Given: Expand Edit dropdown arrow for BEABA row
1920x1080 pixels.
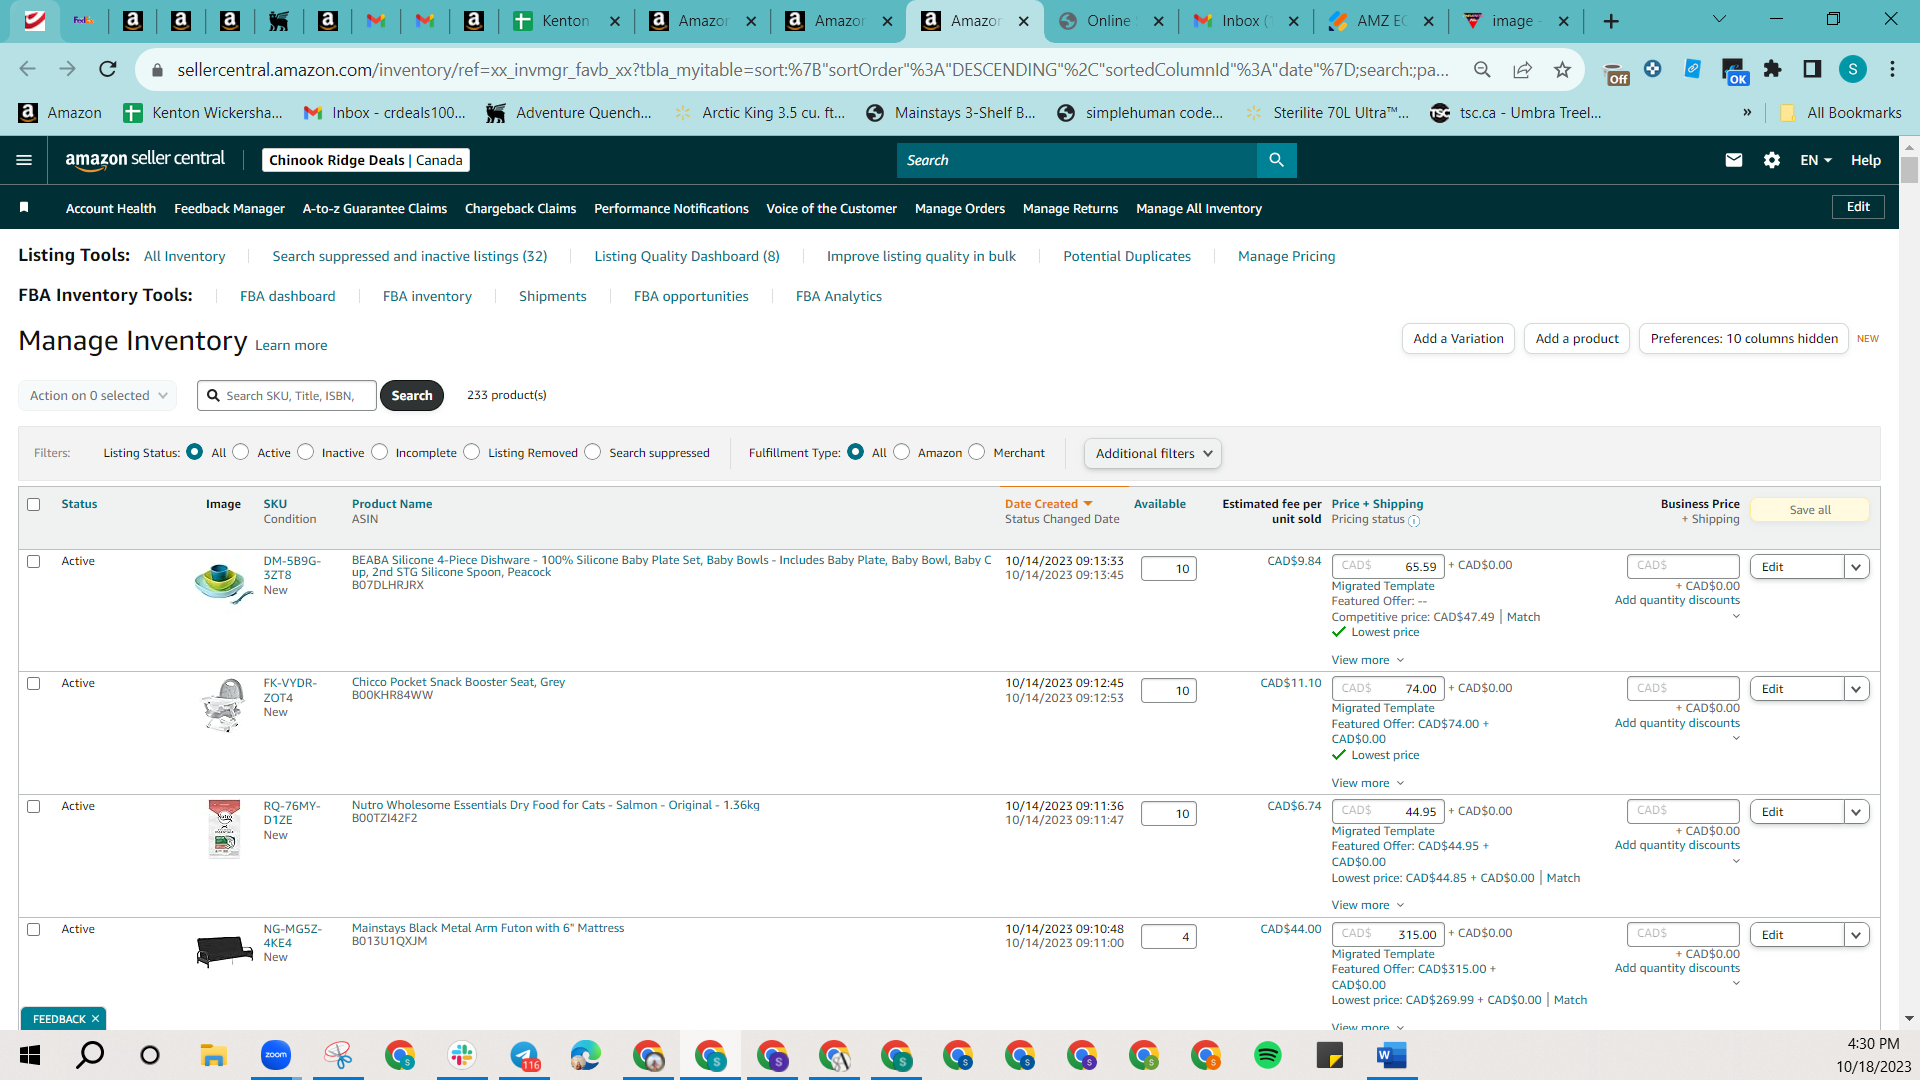Looking at the screenshot, I should click(1856, 567).
